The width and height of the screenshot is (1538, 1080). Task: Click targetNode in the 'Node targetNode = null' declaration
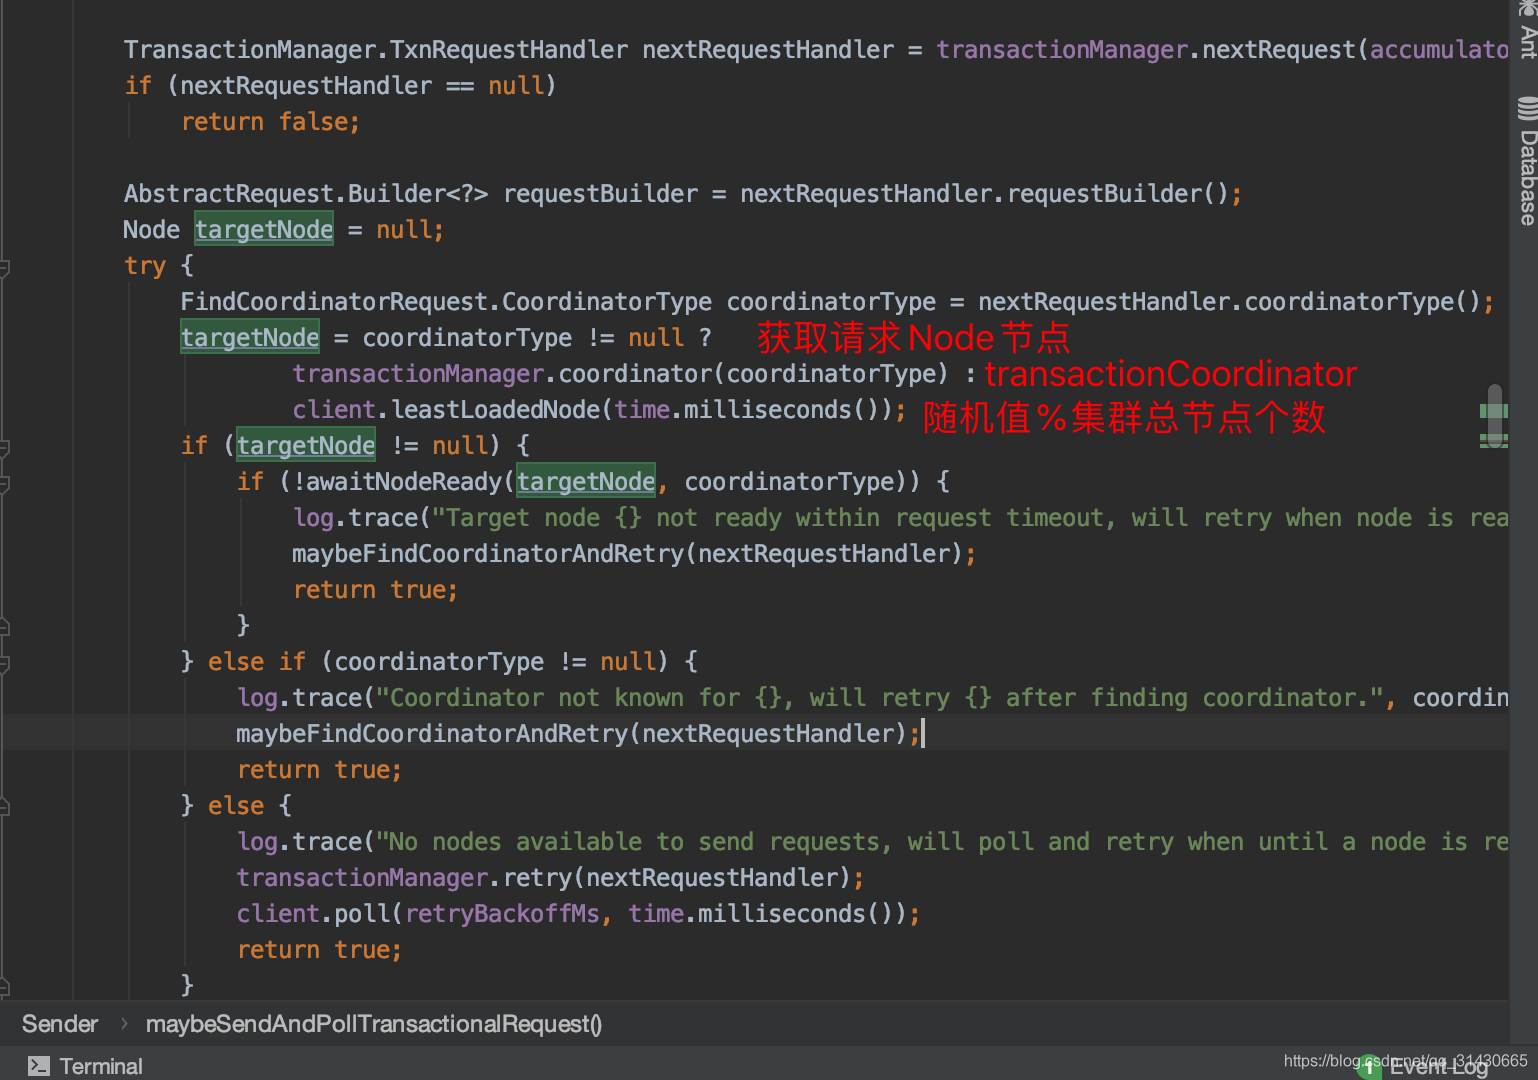click(264, 230)
